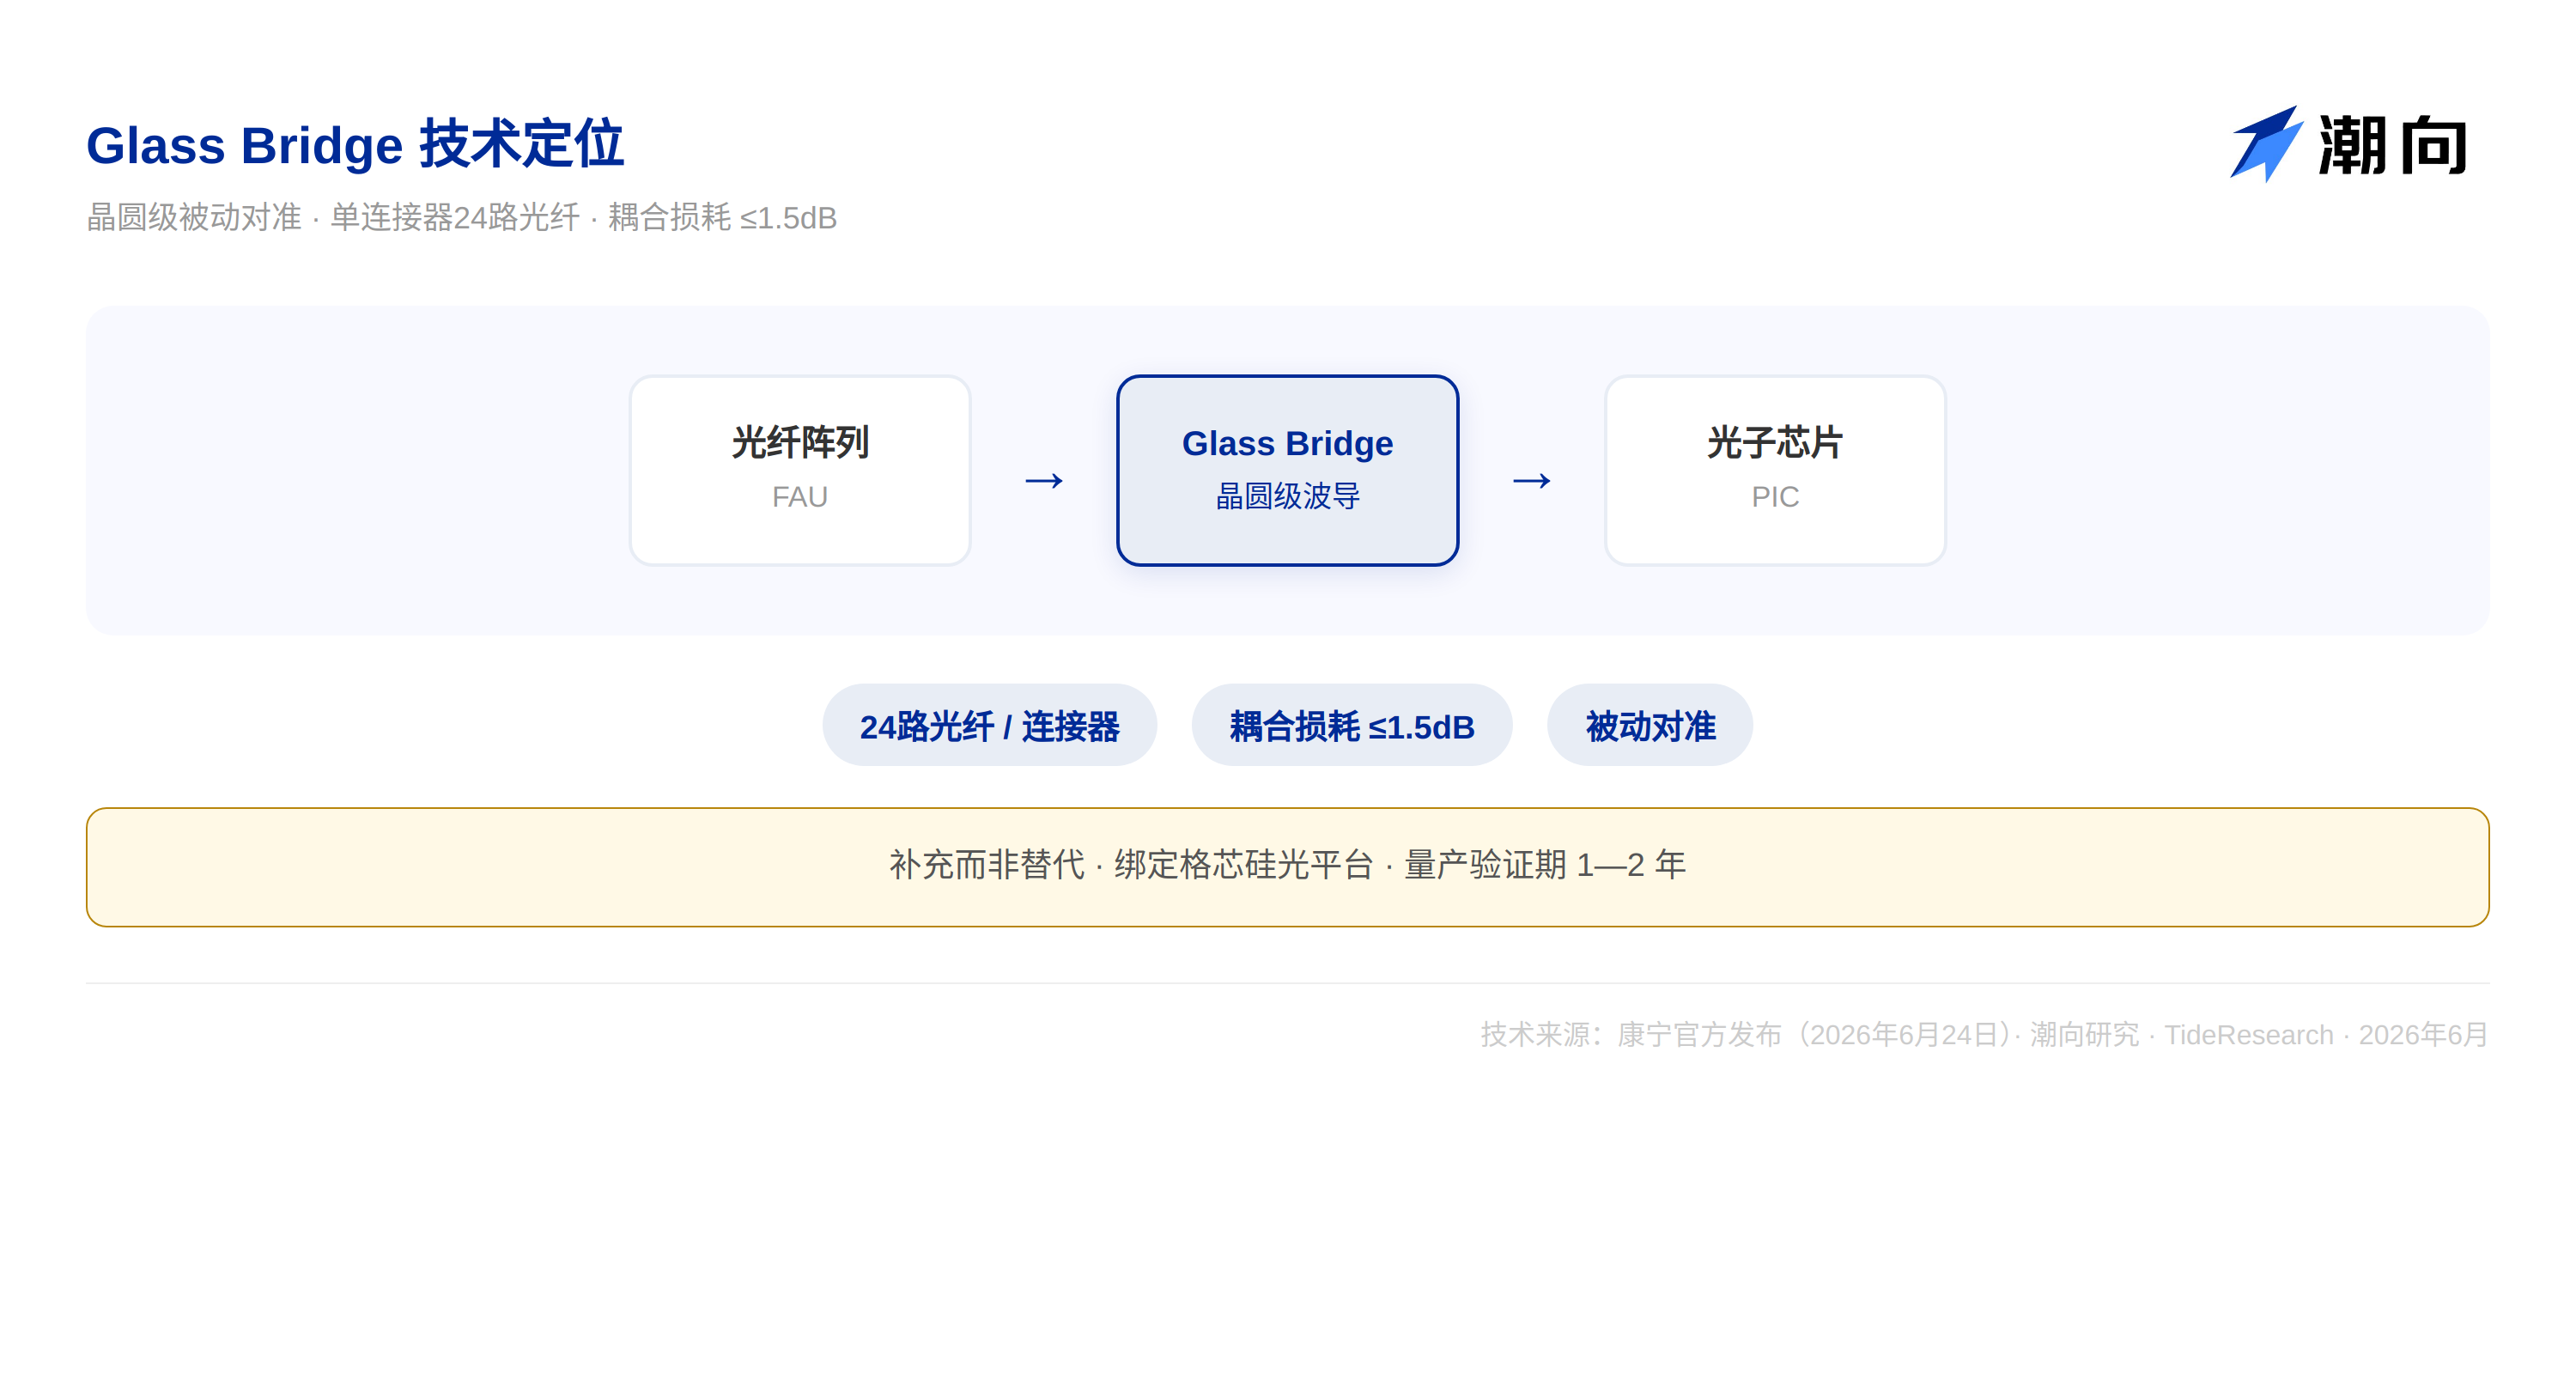Viewport: 2576px width, 1374px height.
Task: Click the yellow 补充而非替代 banner
Action: click(x=1287, y=866)
